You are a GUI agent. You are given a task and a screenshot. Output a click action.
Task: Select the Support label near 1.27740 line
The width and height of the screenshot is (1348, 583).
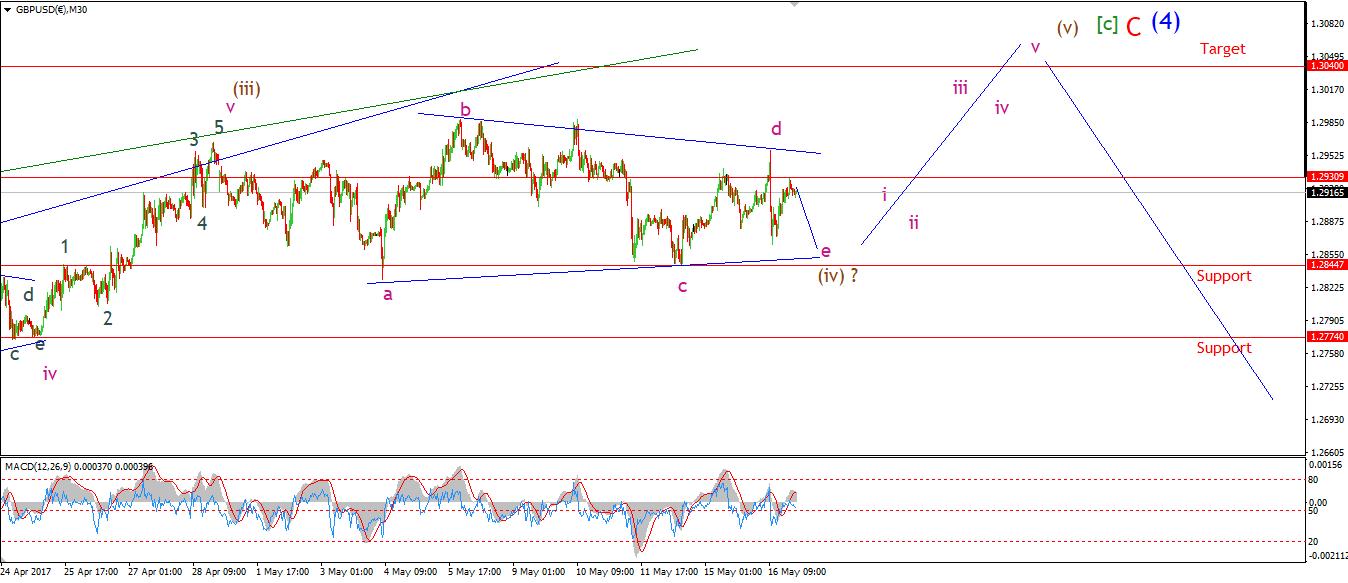coord(1224,348)
